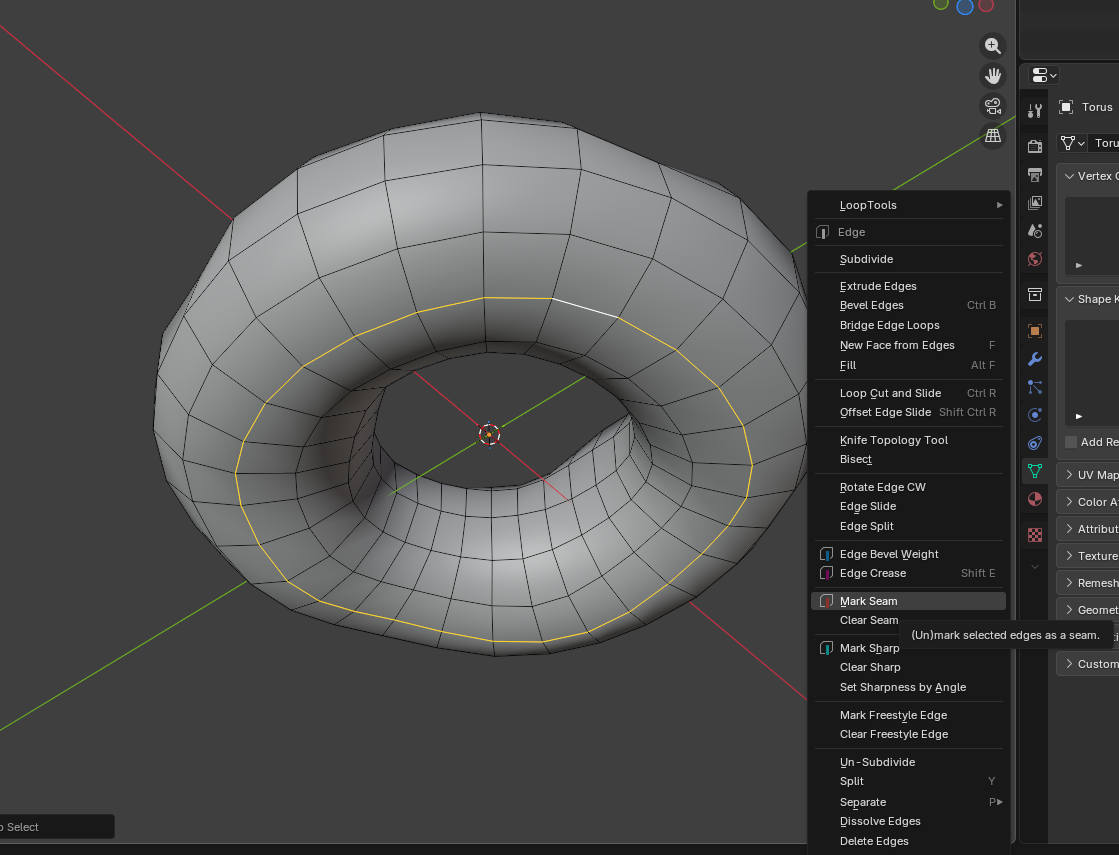The height and width of the screenshot is (855, 1119).
Task: Choose Un-Subdivide
Action: 908,762
